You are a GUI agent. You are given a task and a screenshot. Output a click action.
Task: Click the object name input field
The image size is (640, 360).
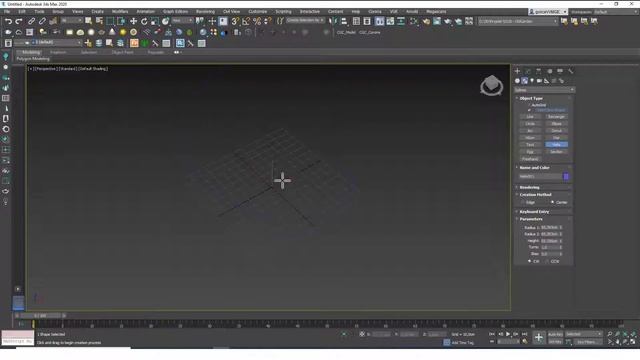(x=540, y=176)
